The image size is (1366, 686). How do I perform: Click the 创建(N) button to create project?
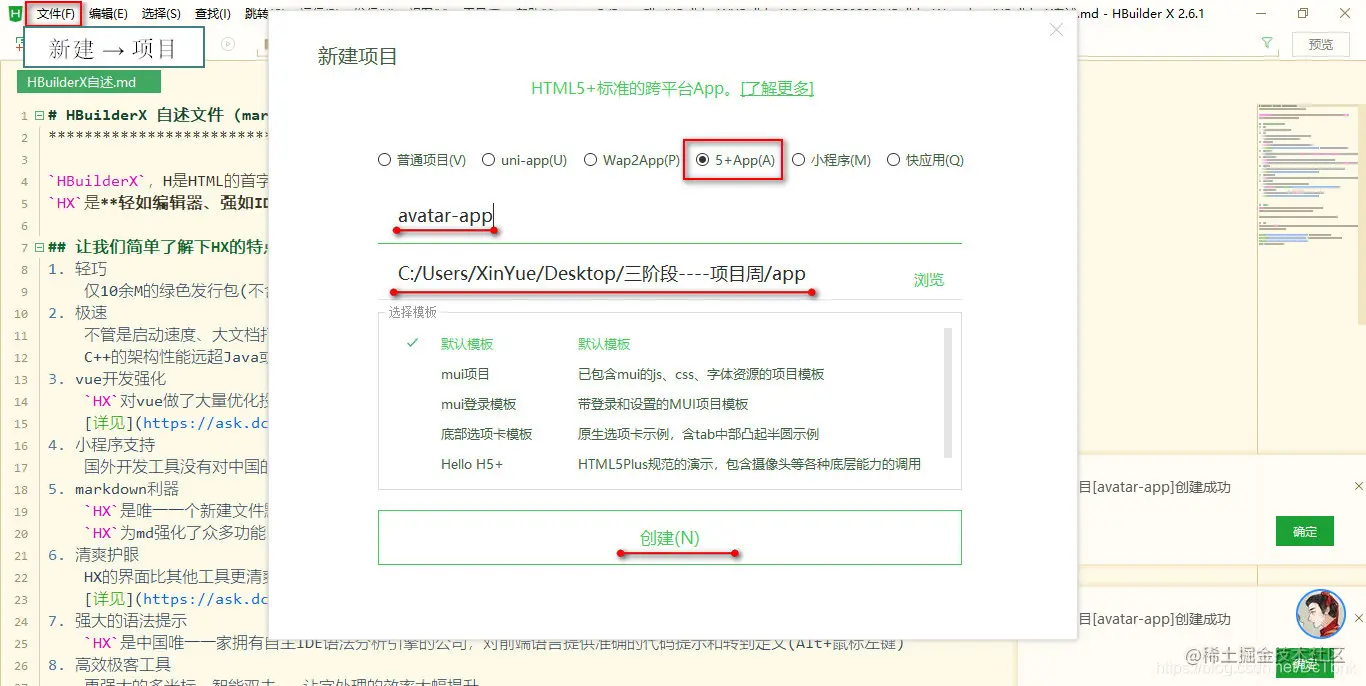pos(669,537)
